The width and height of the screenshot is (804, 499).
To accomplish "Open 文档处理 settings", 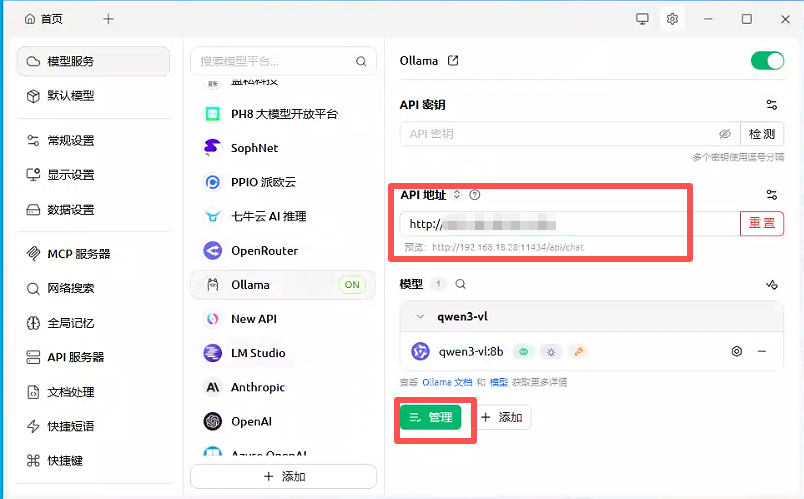I will 93,392.
